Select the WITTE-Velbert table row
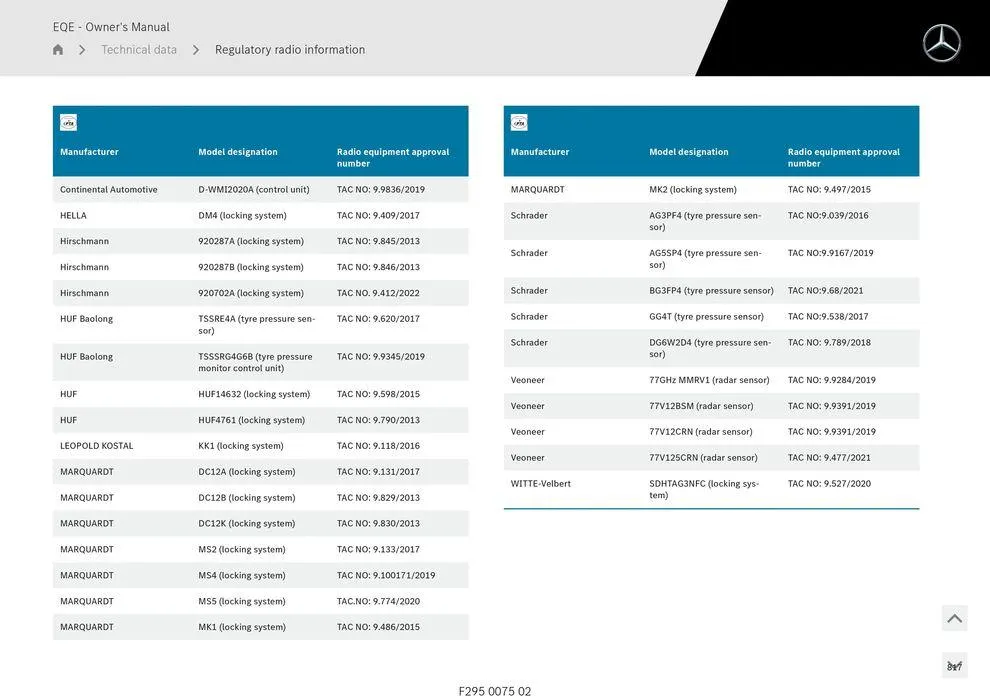The image size is (990, 700). [x=711, y=489]
